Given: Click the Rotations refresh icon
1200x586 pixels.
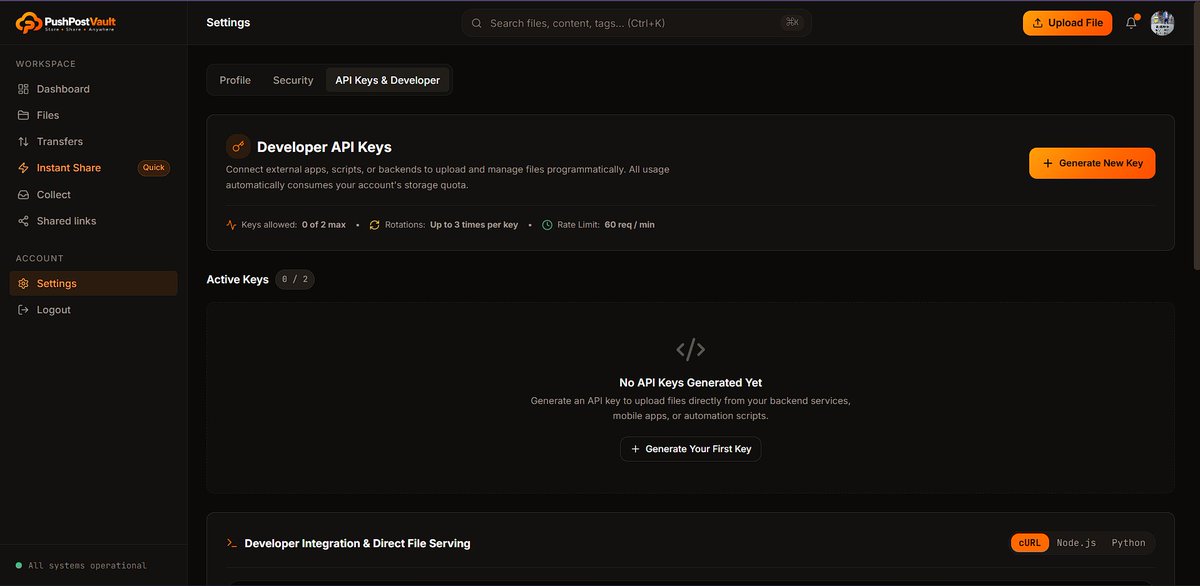Looking at the screenshot, I should point(375,225).
